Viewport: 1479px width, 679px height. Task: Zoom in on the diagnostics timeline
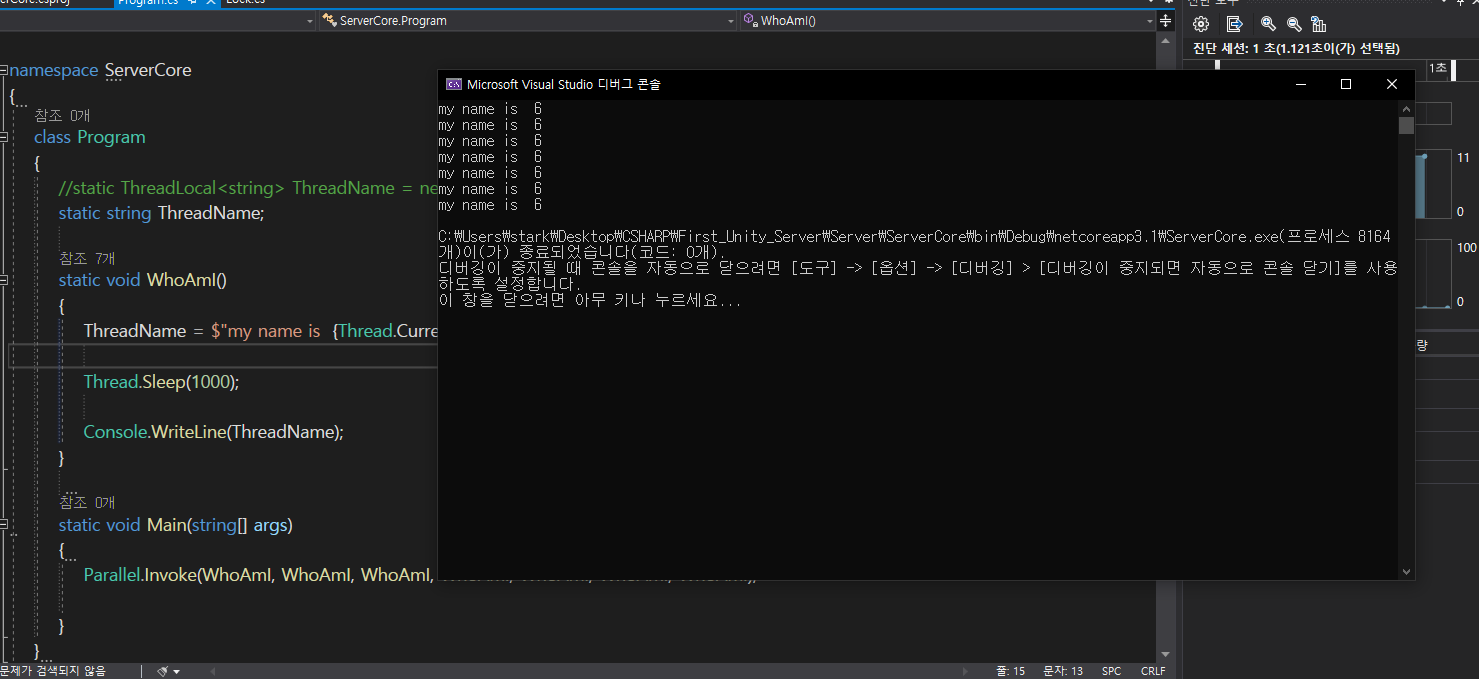1268,24
